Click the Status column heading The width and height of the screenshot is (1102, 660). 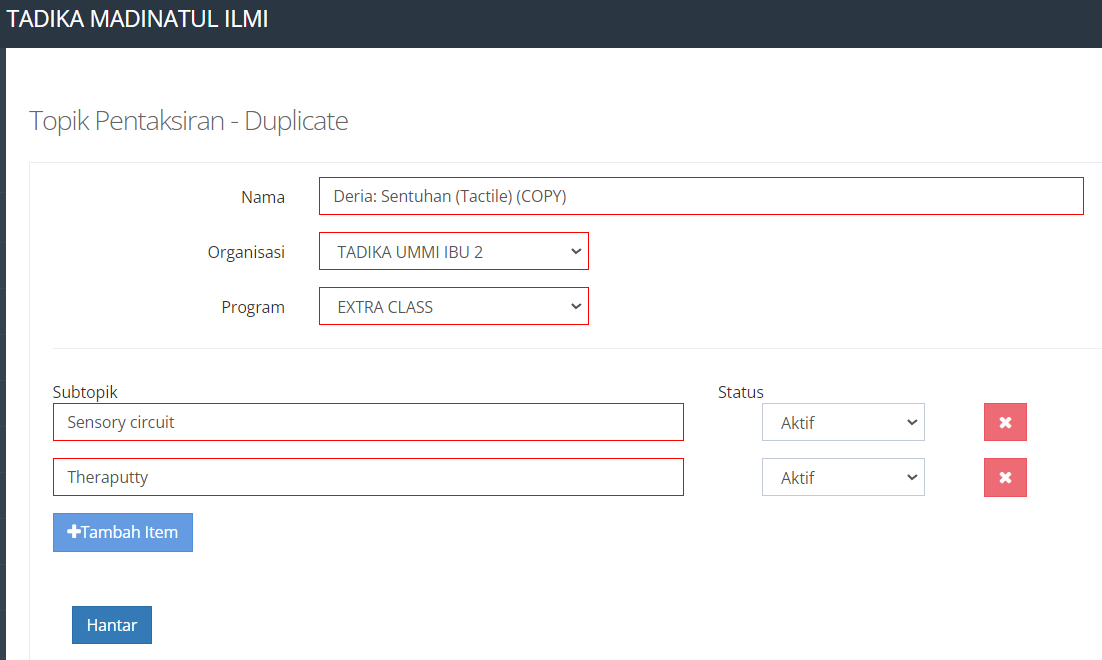point(741,392)
